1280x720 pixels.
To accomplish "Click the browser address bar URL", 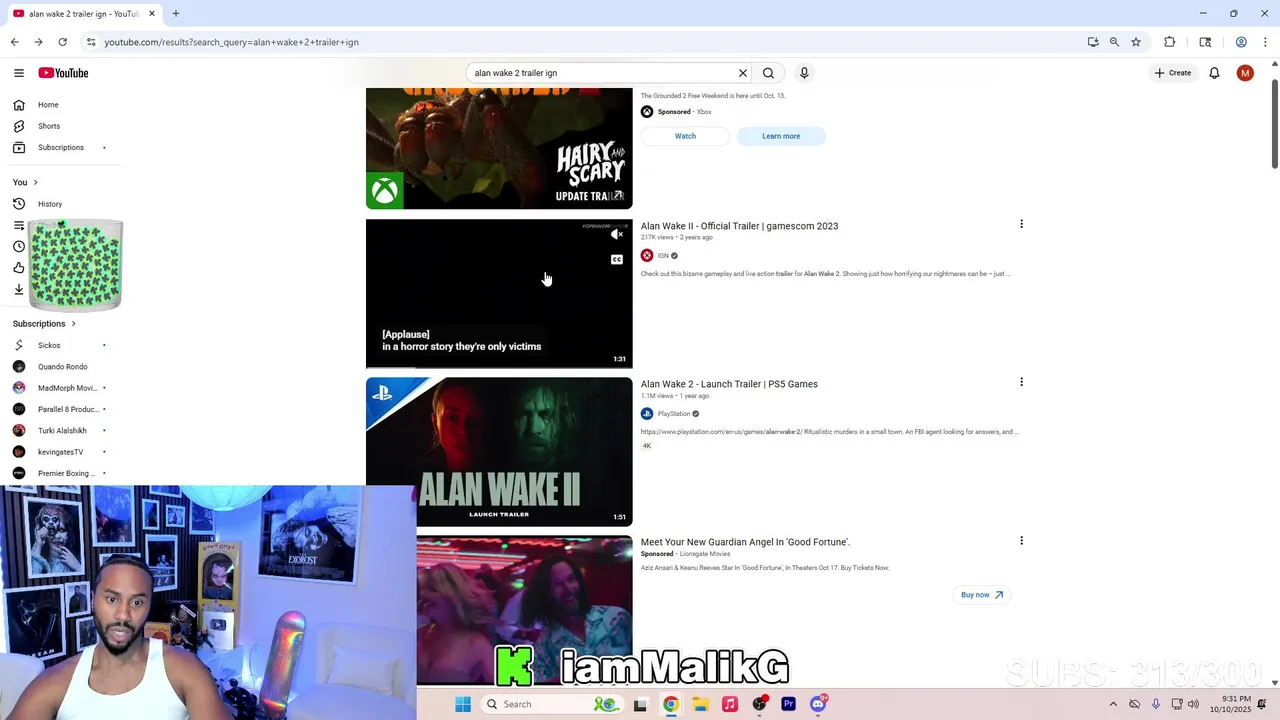I will coord(231,42).
